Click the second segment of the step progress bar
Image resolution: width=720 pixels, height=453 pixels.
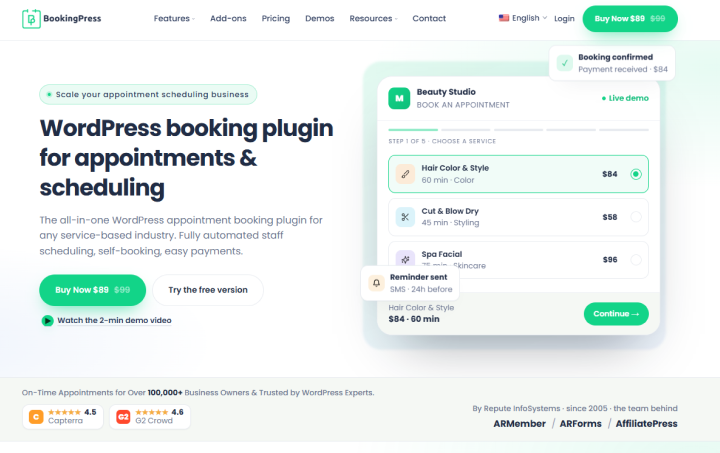click(x=466, y=130)
